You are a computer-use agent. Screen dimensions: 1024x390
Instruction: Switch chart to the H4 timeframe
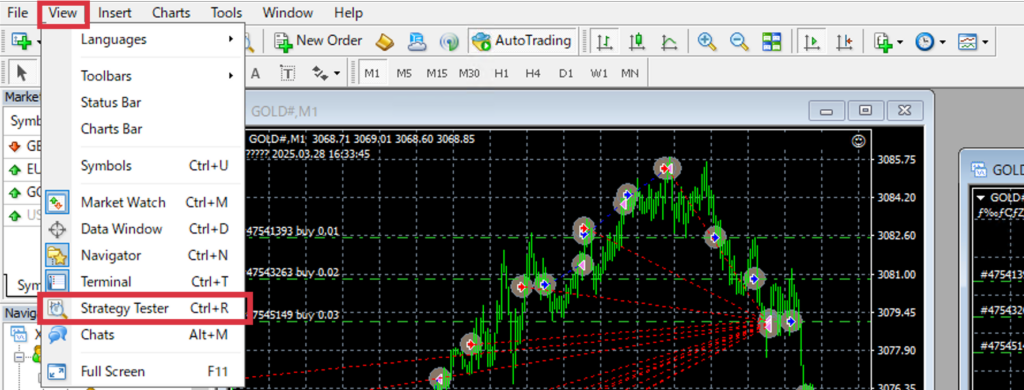tap(533, 73)
